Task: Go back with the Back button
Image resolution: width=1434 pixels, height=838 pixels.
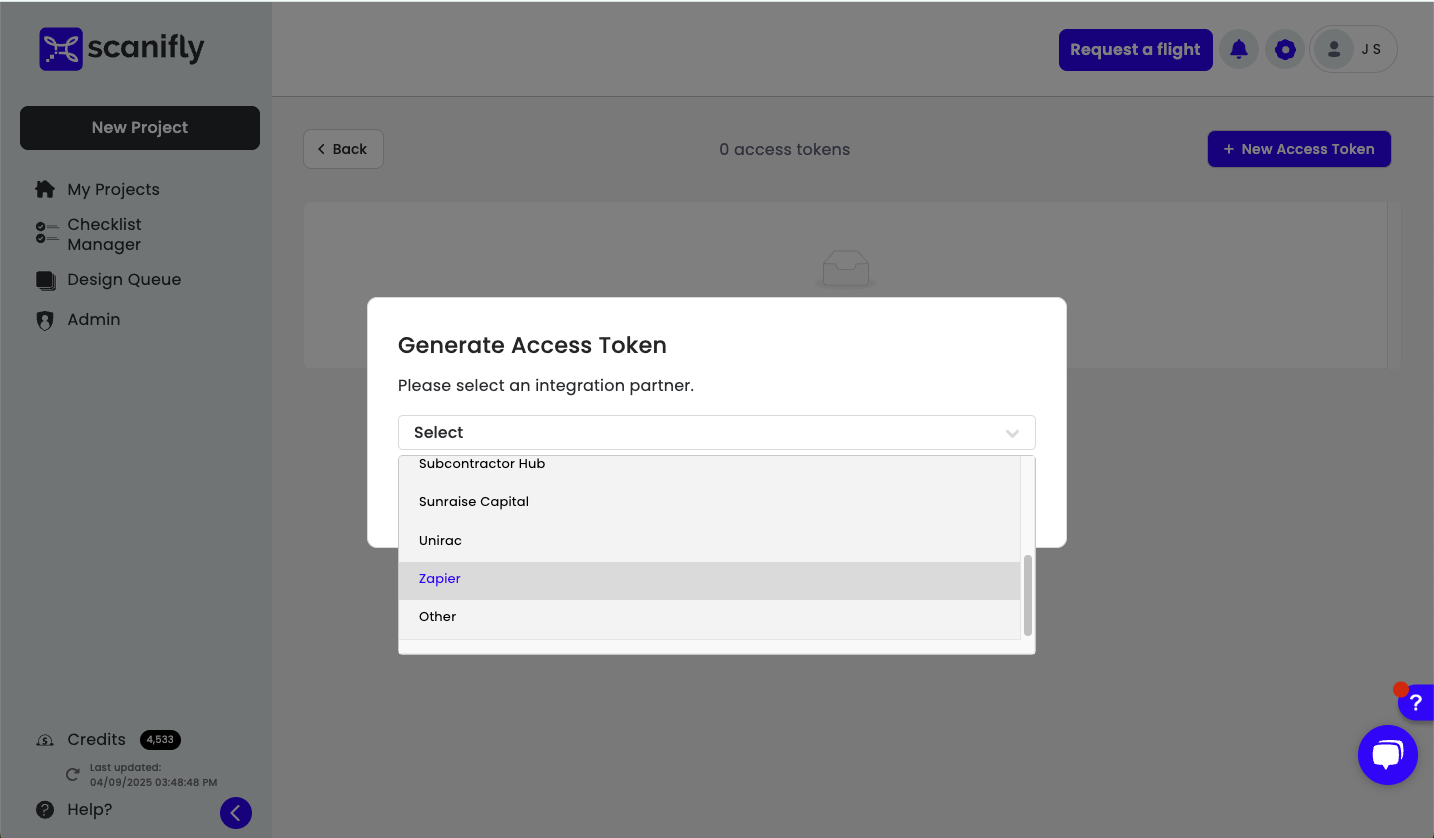Action: coord(343,149)
